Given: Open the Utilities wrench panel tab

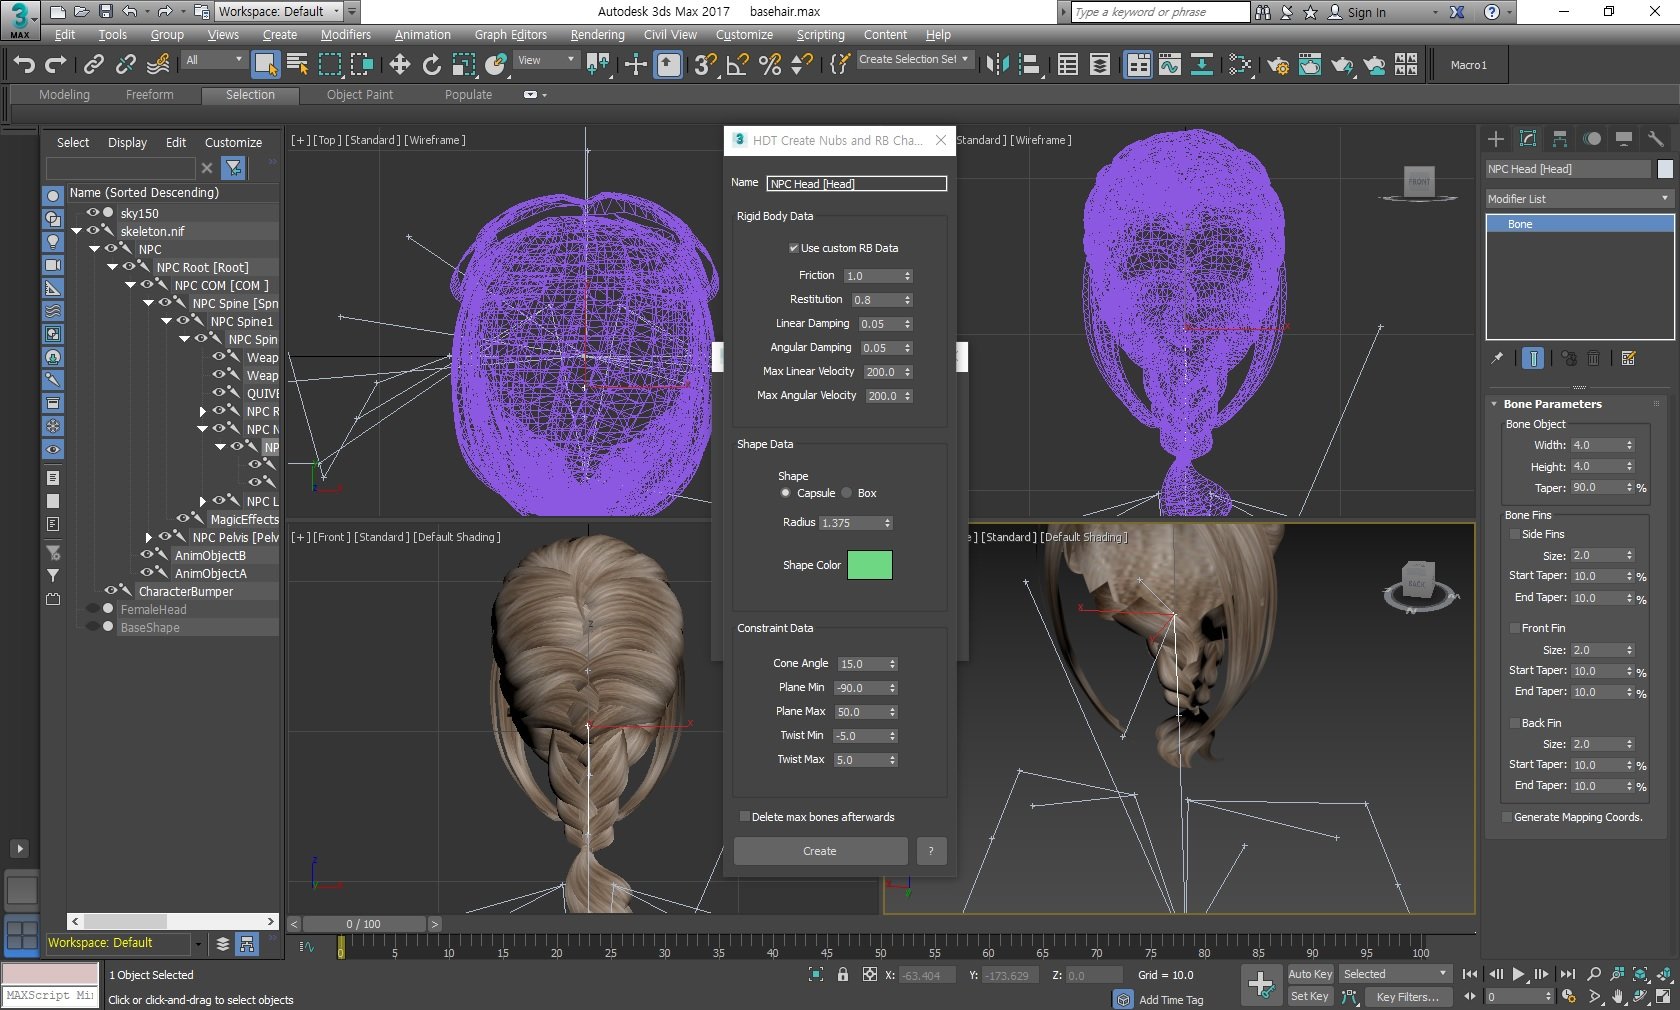Looking at the screenshot, I should pos(1656,139).
